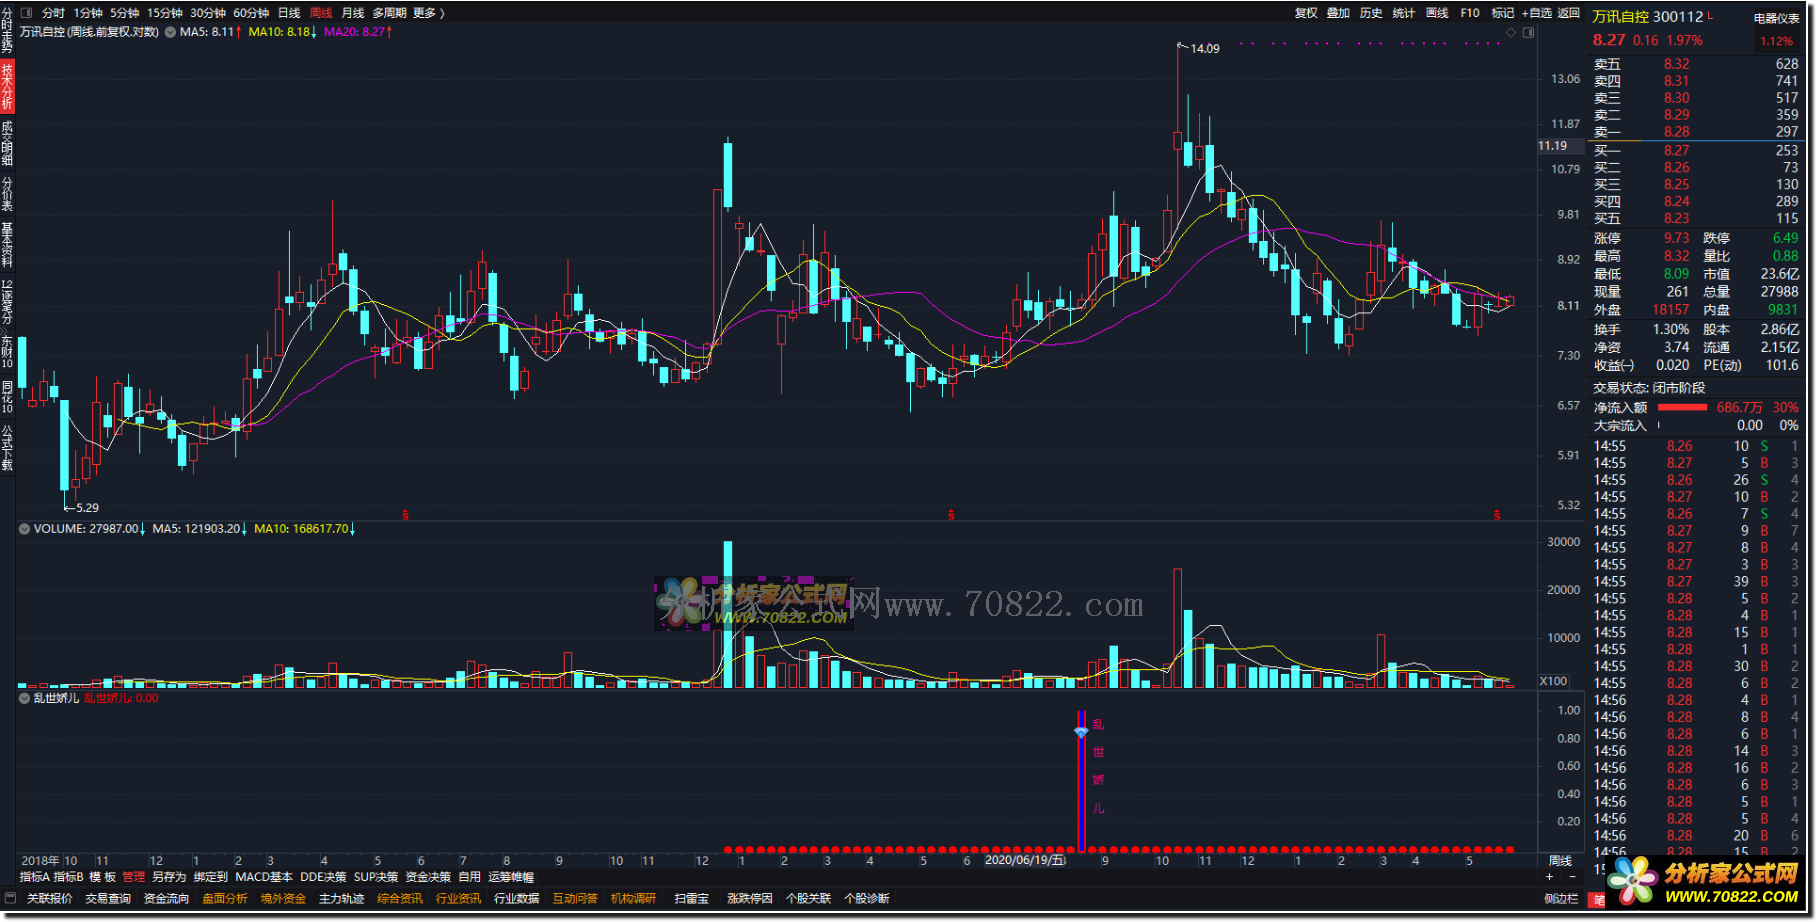Select the 周线 weekly chart tab
The image size is (1818, 922).
pyautogui.click(x=321, y=13)
